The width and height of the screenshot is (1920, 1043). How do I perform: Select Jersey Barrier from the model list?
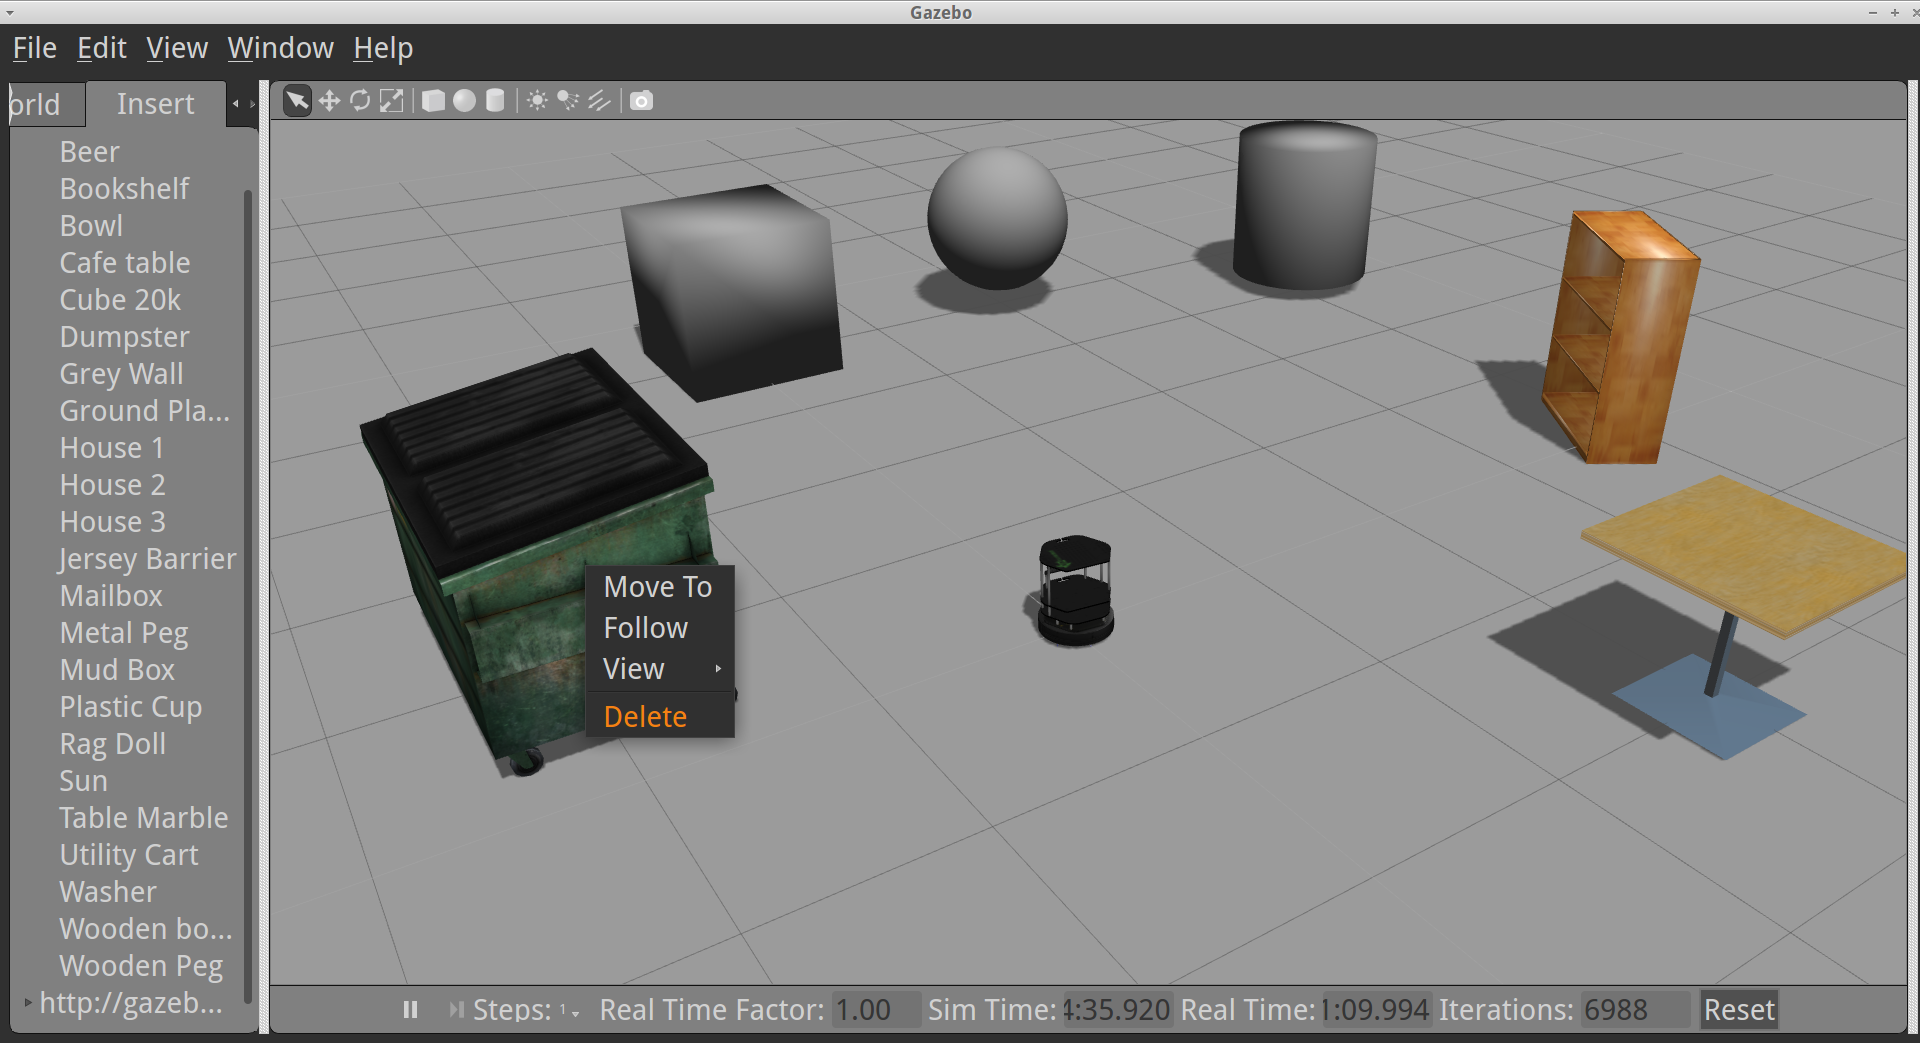147,559
